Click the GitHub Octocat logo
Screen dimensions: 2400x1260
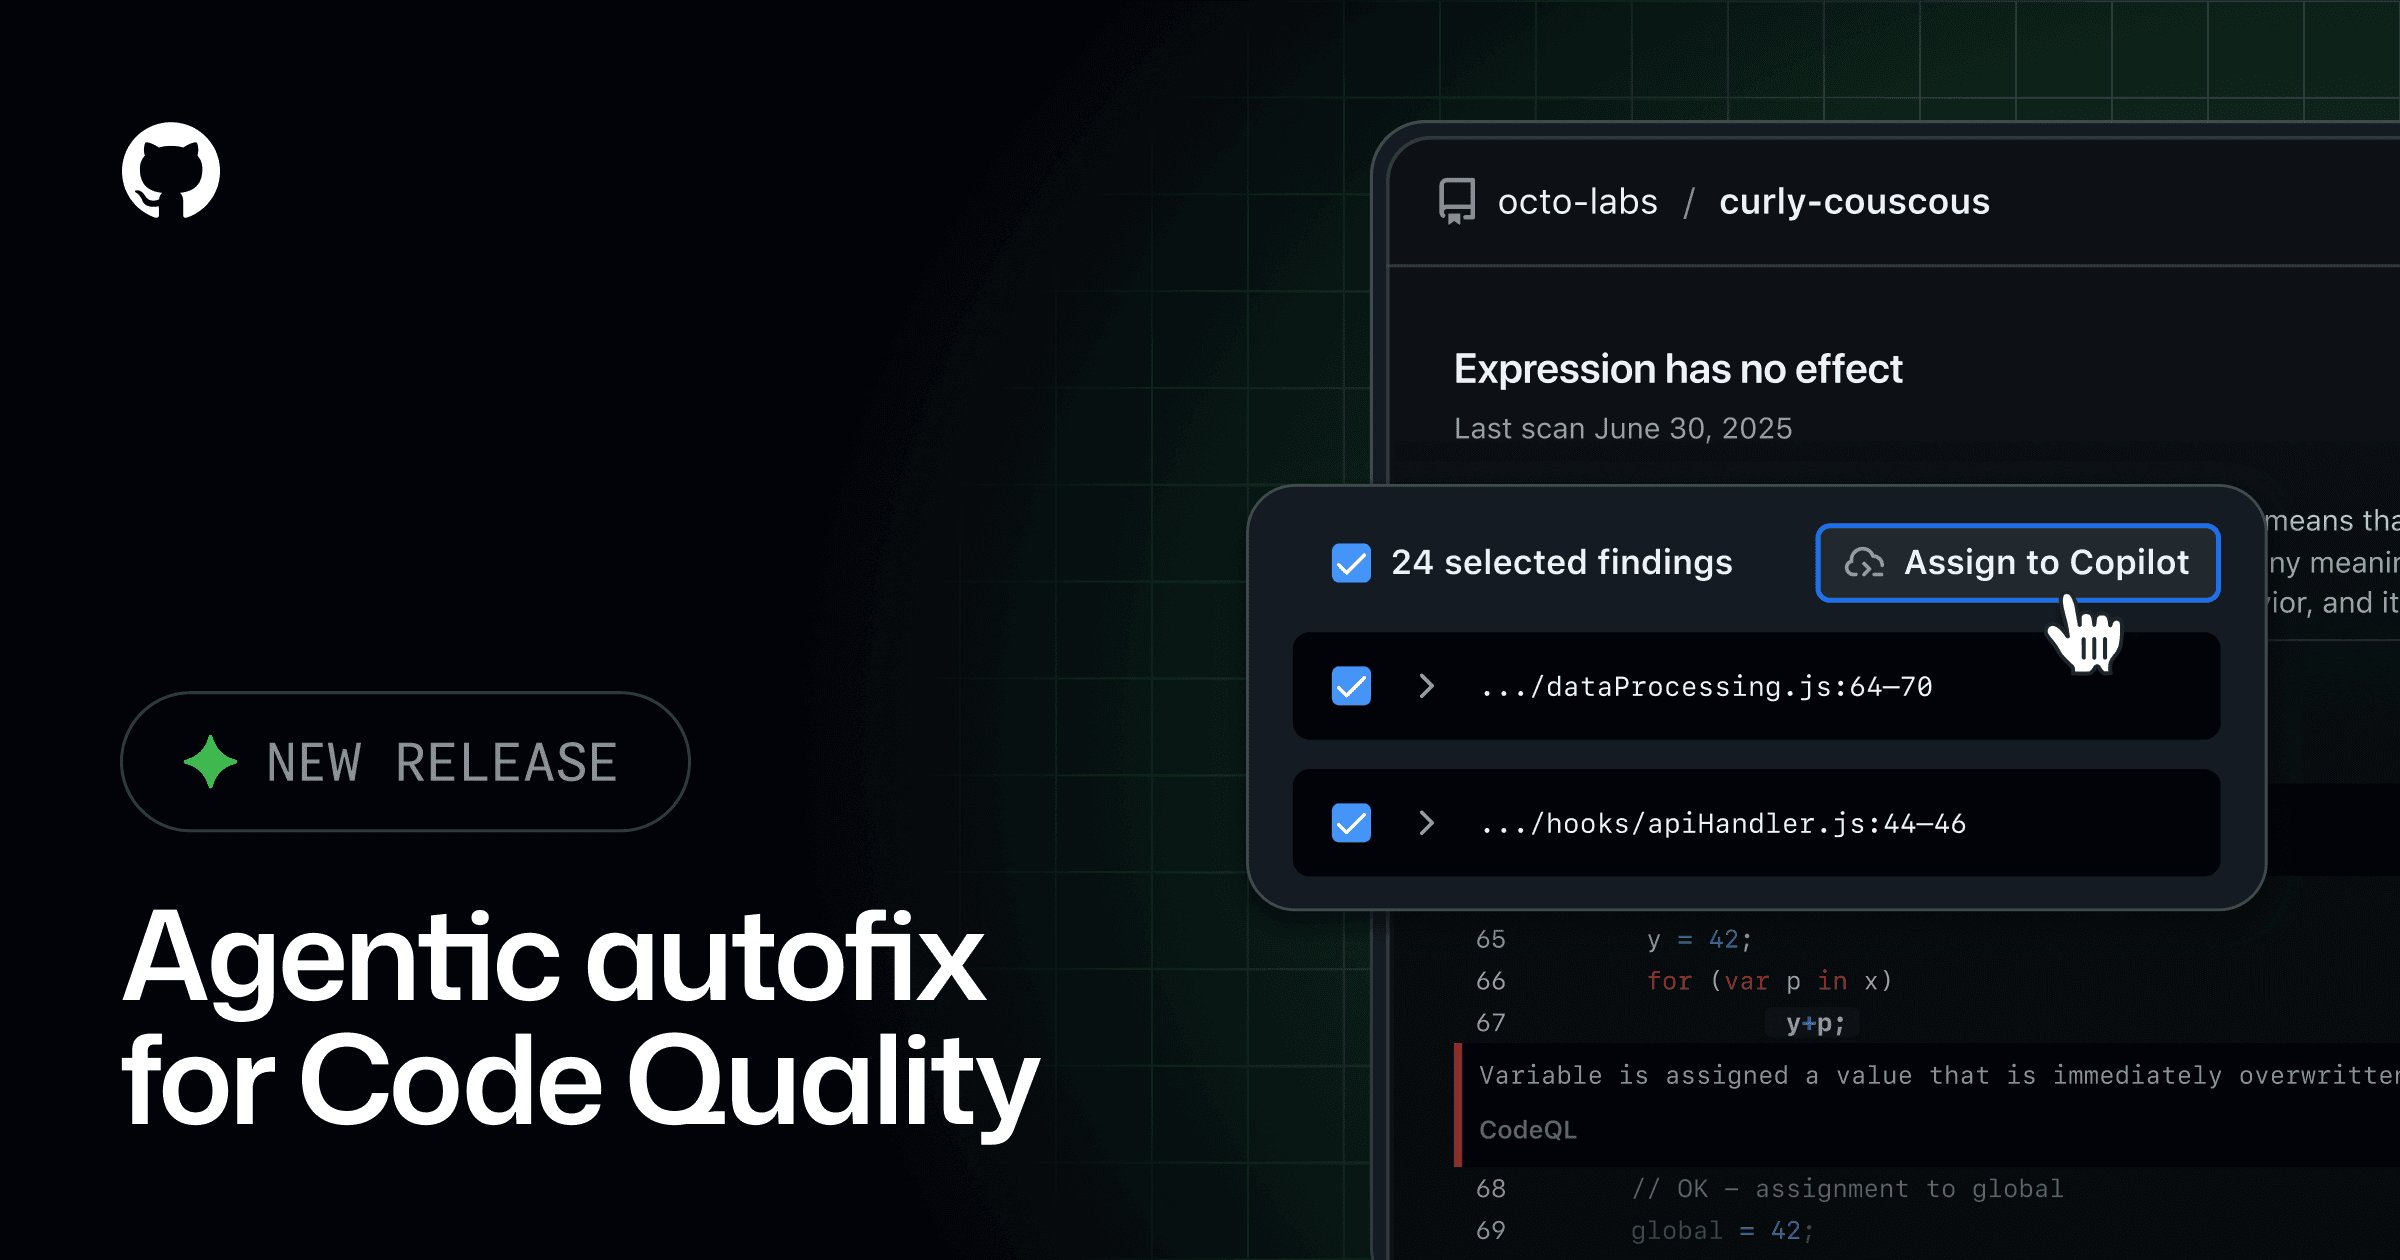coord(171,171)
